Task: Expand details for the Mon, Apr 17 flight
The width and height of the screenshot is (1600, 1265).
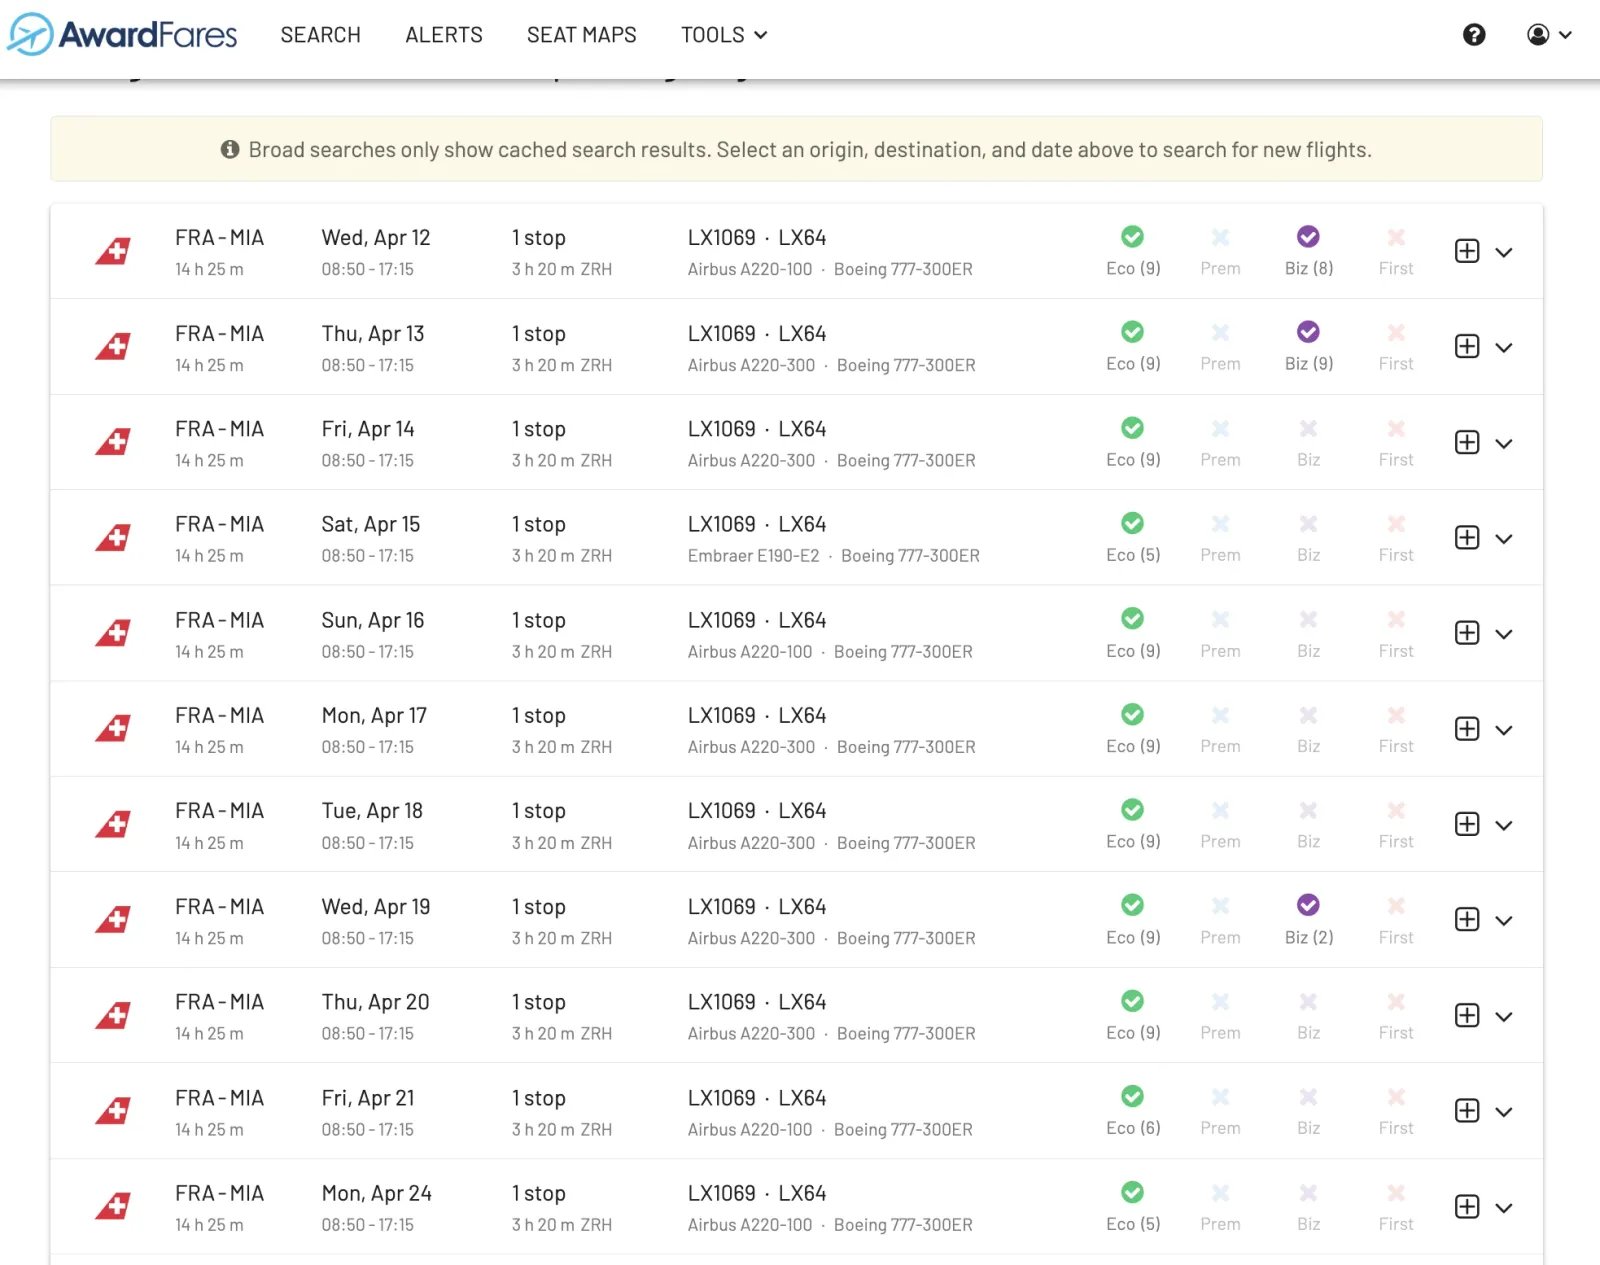Action: pyautogui.click(x=1504, y=729)
